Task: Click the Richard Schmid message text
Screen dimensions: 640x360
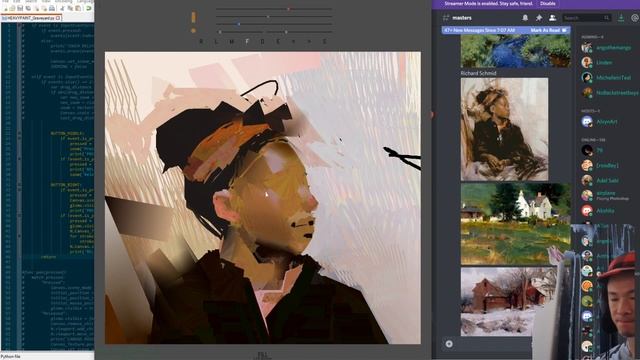Action: pyautogui.click(x=478, y=73)
